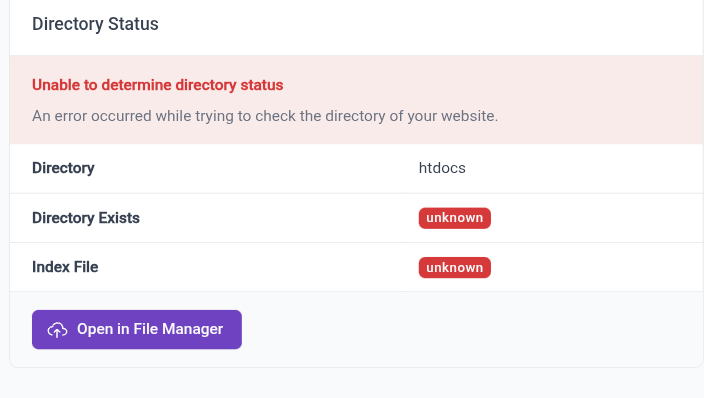Click the Directory Exists row label
The image size is (704, 398).
click(x=86, y=218)
